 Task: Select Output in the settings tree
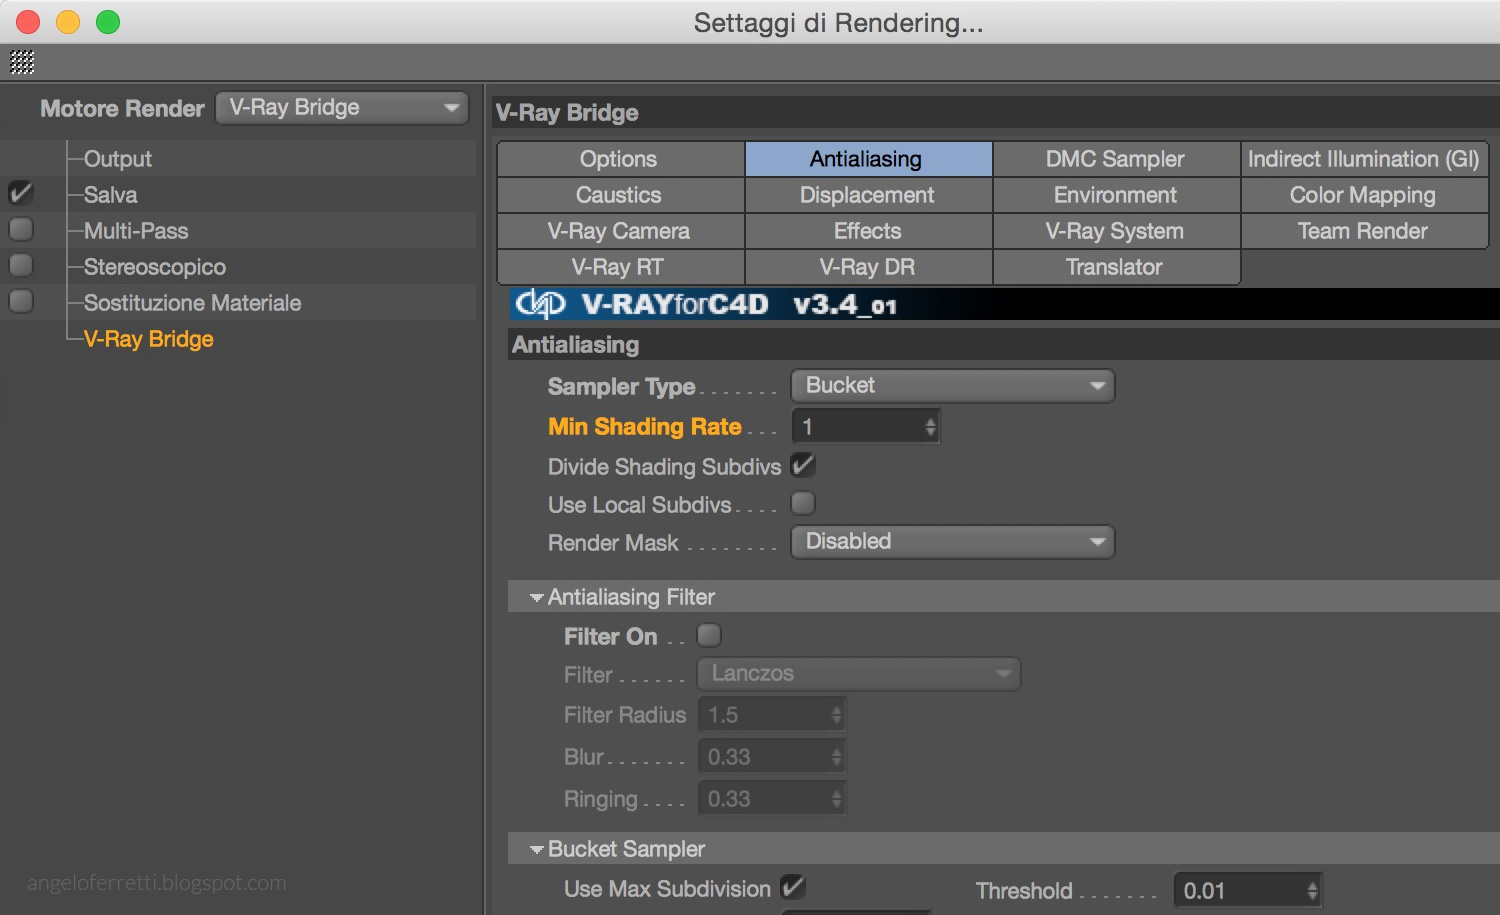(x=118, y=159)
